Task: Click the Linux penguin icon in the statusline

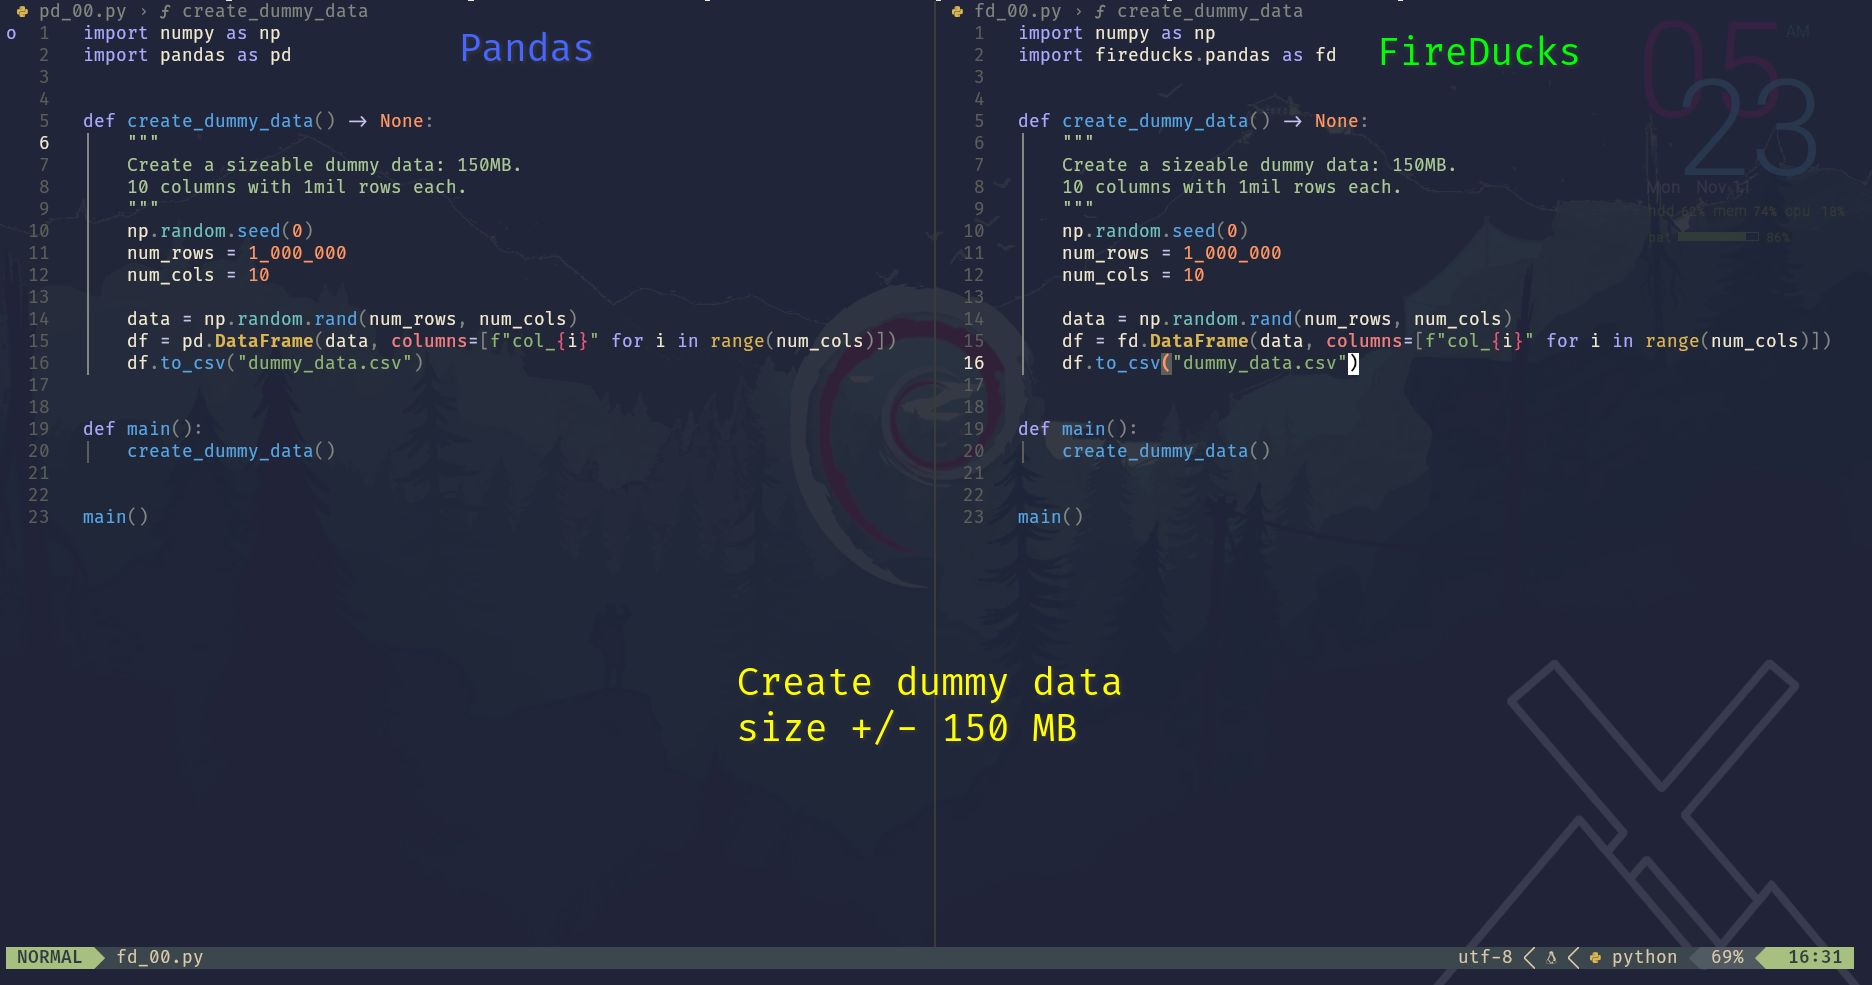Action: pyautogui.click(x=1551, y=957)
